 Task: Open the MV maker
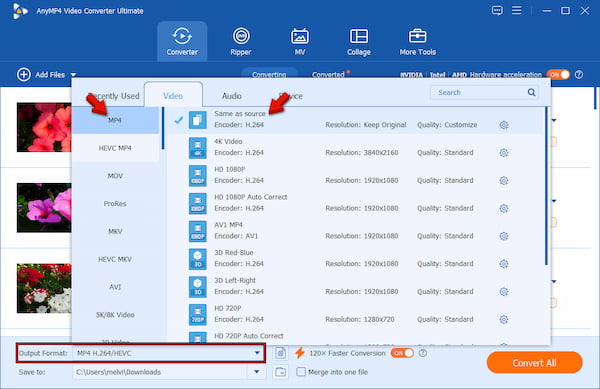click(x=300, y=41)
